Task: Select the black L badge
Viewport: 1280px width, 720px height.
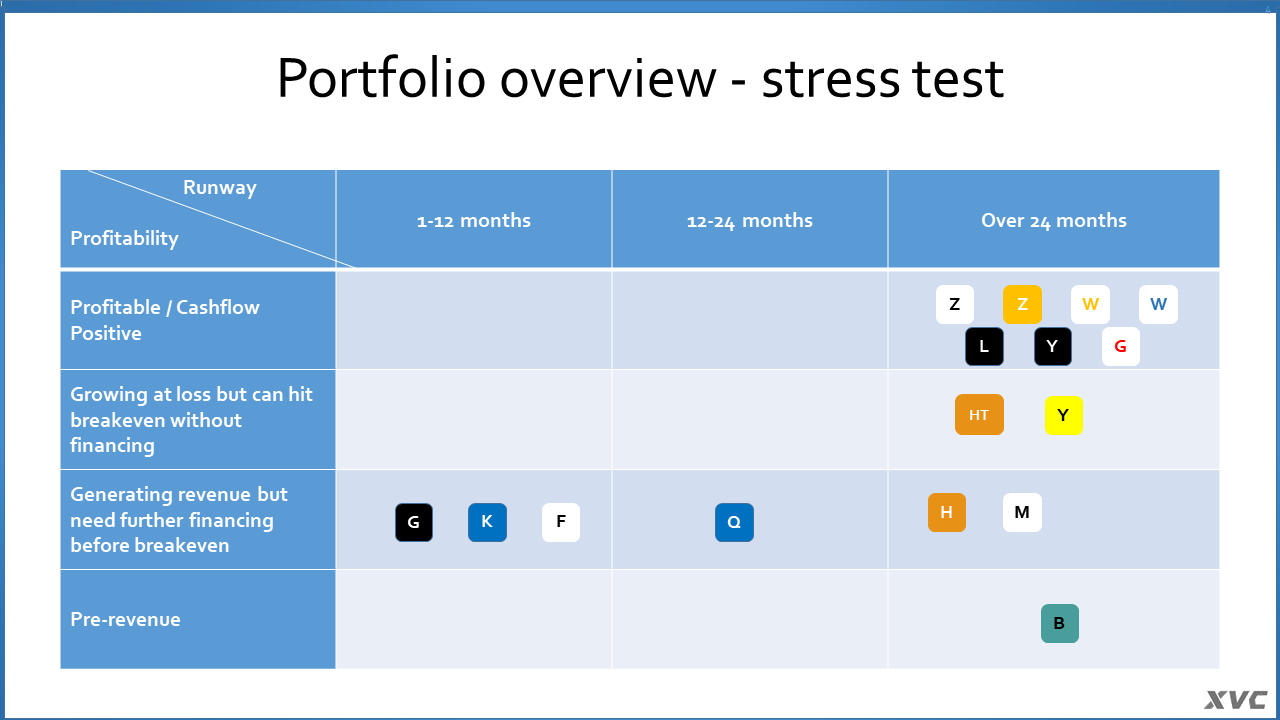Action: (984, 347)
